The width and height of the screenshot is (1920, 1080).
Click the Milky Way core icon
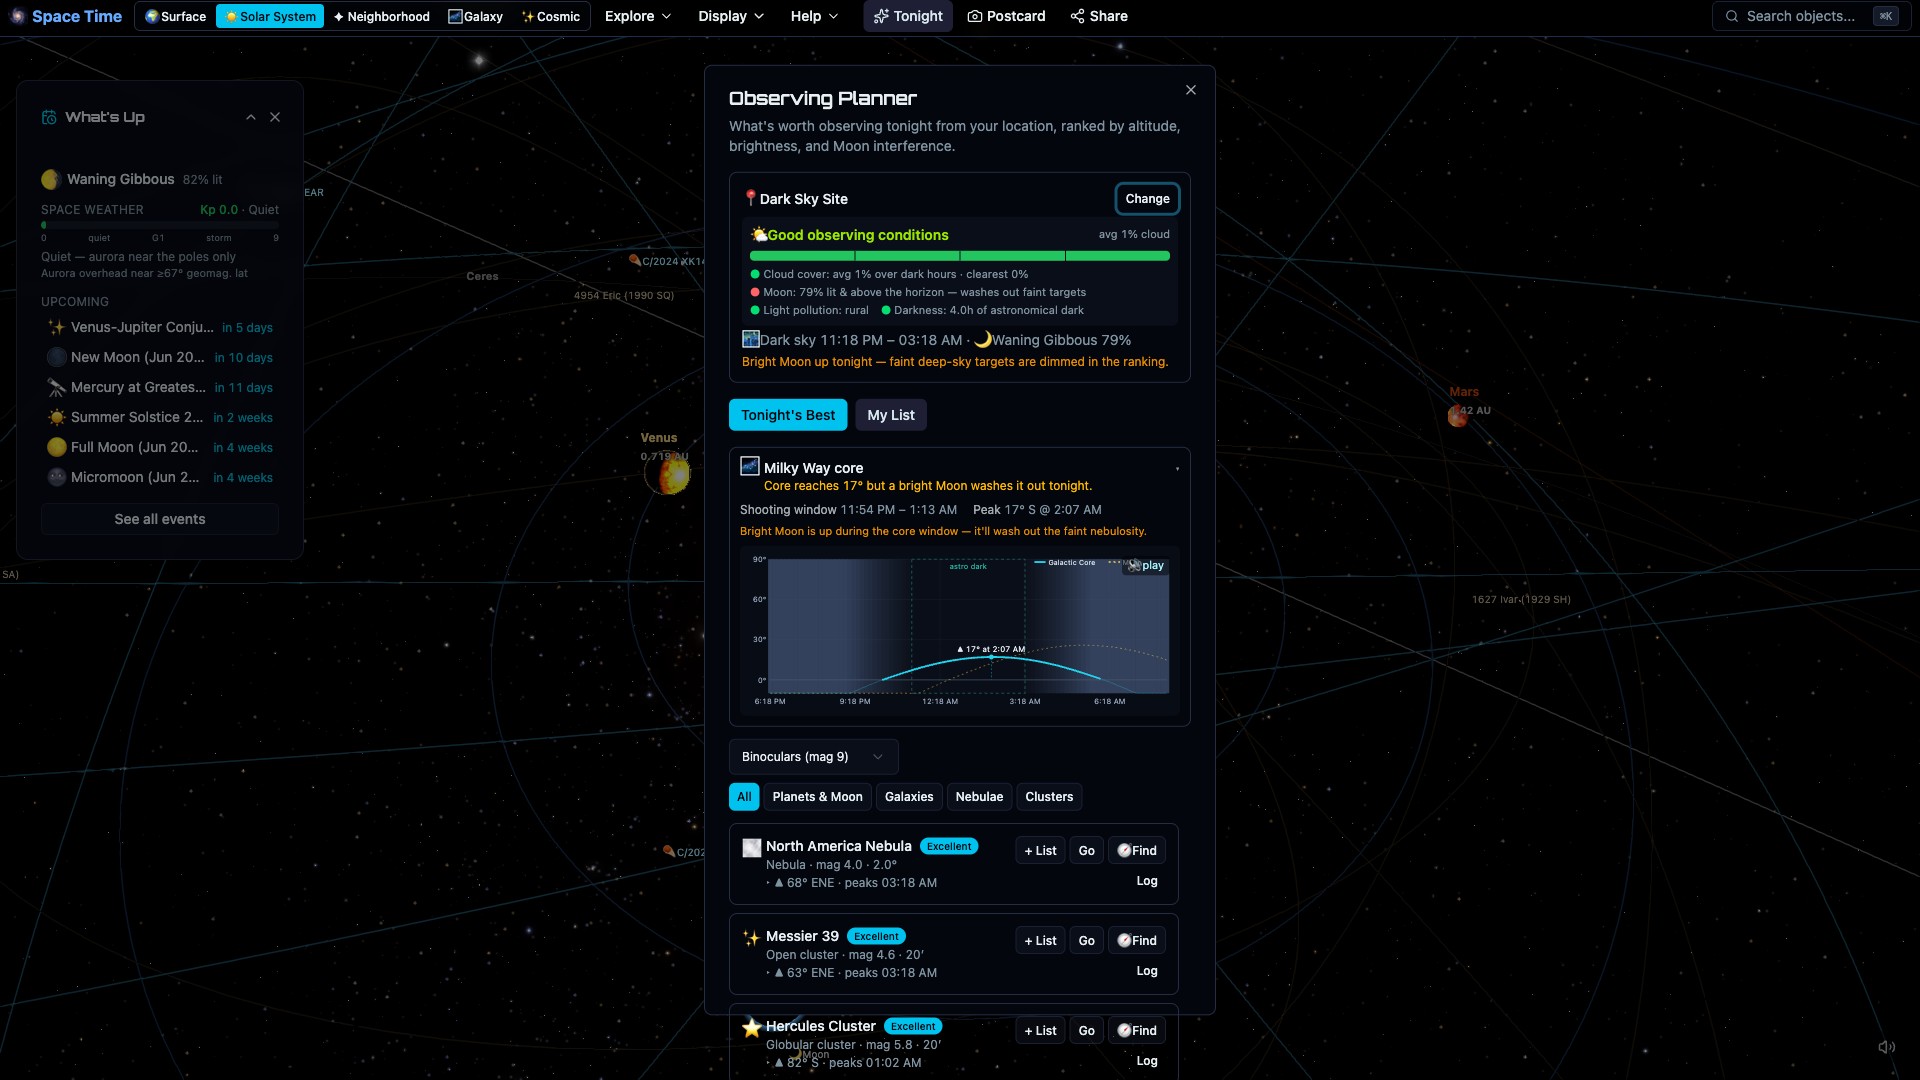[x=750, y=467]
